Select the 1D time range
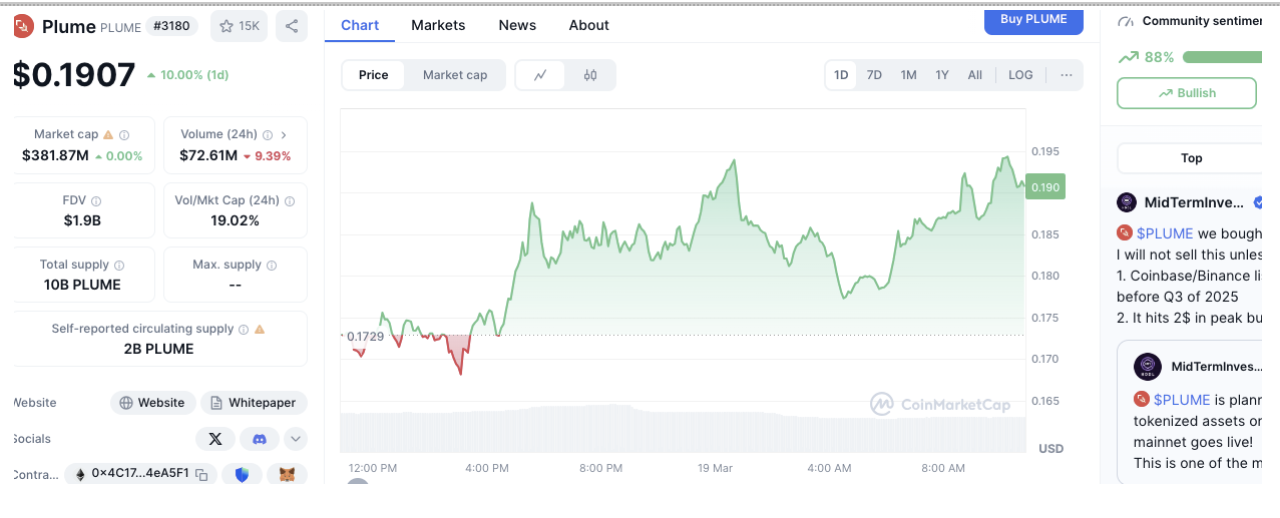Image resolution: width=1280 pixels, height=518 pixels. click(x=841, y=75)
